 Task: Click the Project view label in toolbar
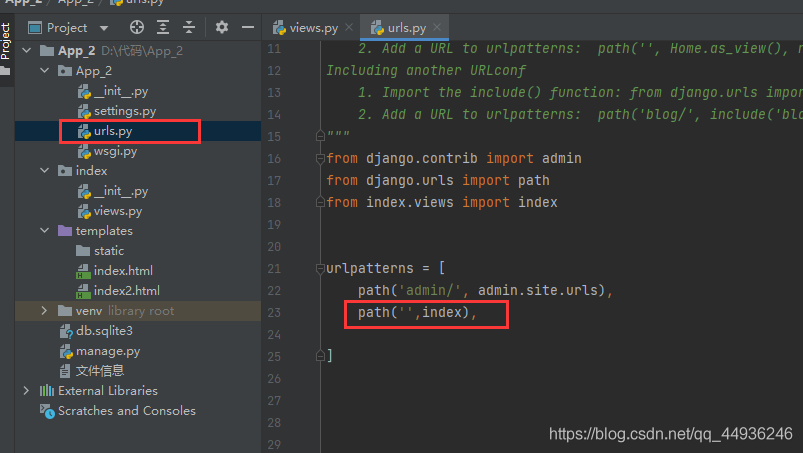point(67,28)
